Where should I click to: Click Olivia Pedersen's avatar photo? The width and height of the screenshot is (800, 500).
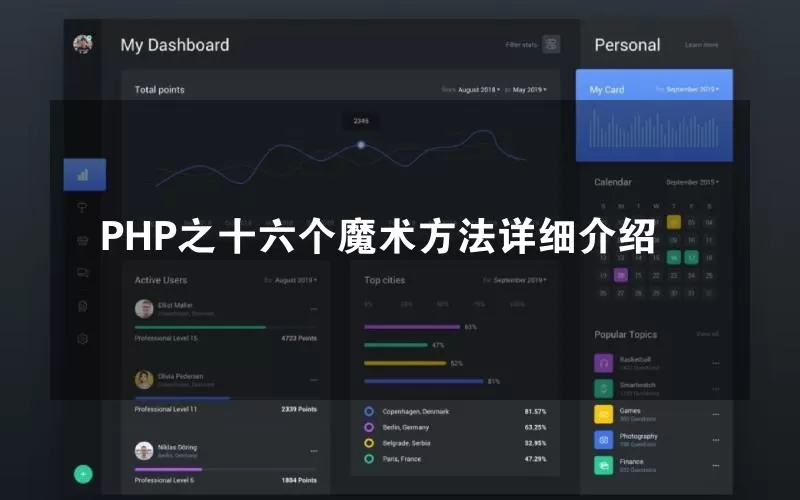(x=144, y=380)
